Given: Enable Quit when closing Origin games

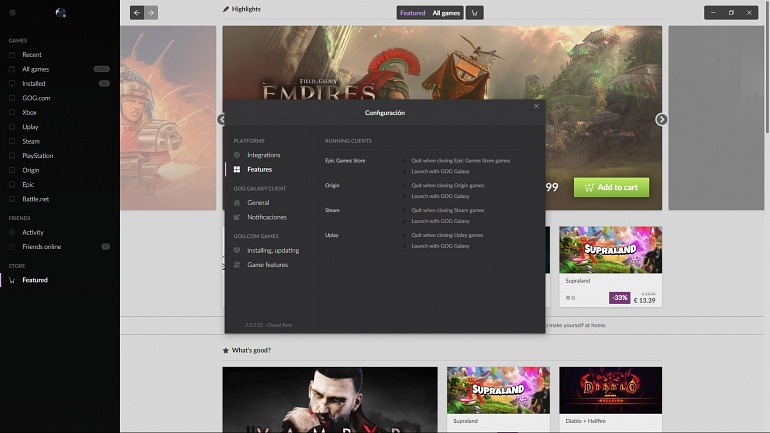Looking at the screenshot, I should (404, 186).
